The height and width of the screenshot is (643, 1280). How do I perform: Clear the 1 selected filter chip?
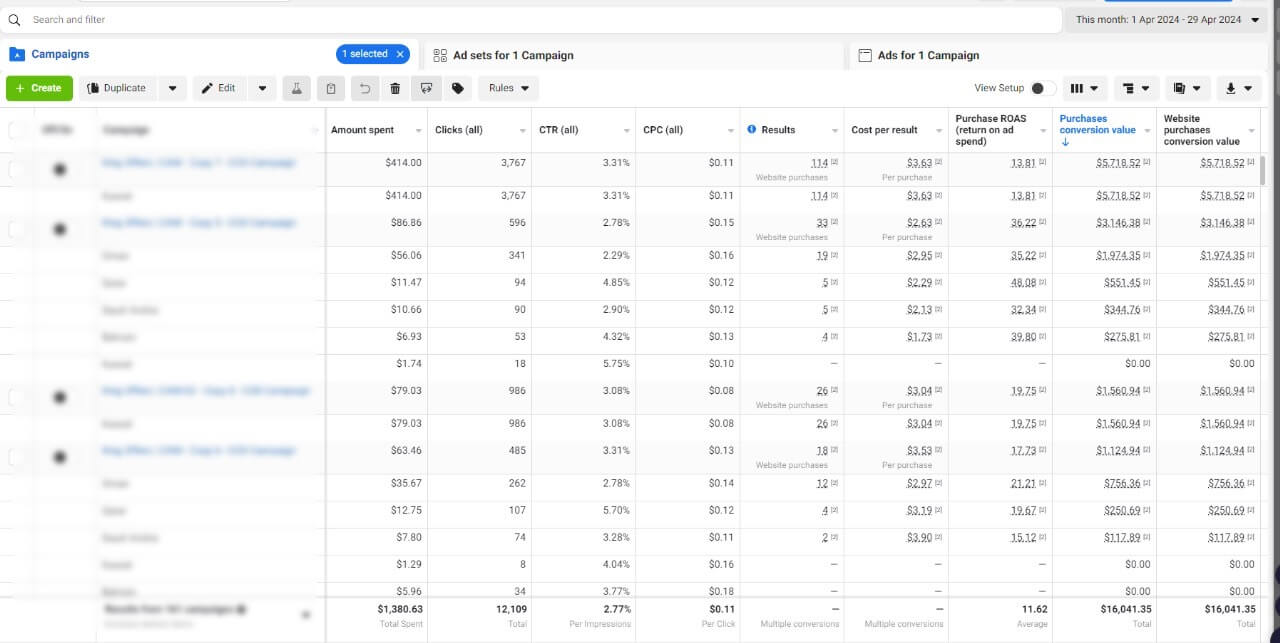click(x=400, y=54)
